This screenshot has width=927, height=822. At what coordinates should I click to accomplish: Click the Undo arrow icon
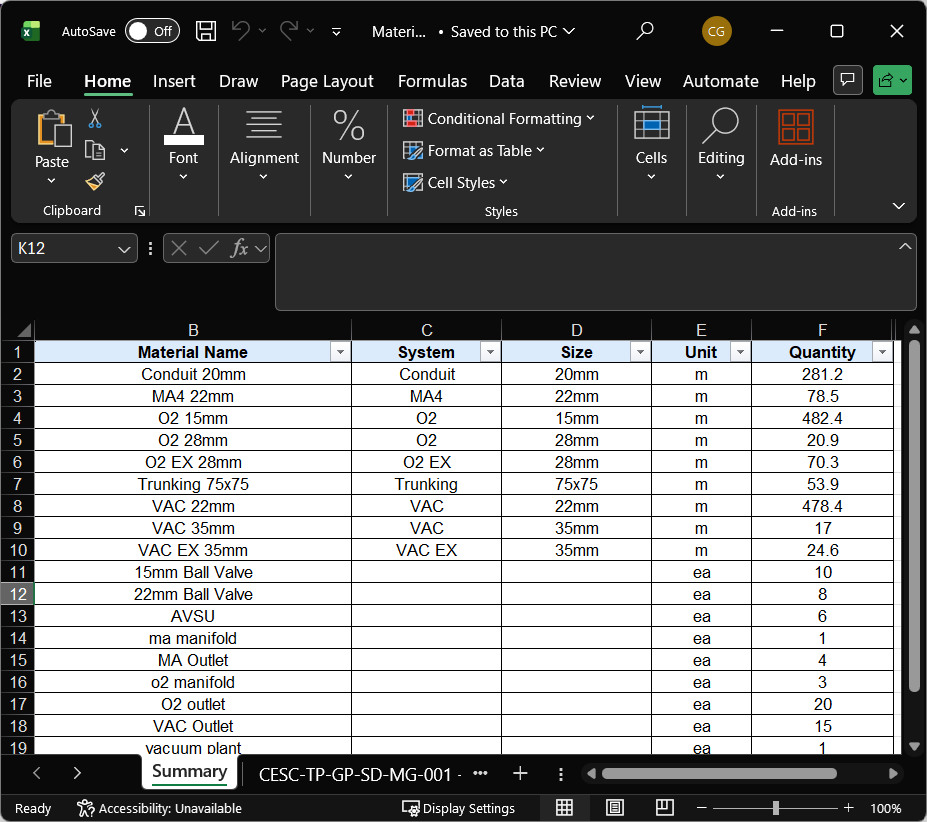[x=241, y=31]
